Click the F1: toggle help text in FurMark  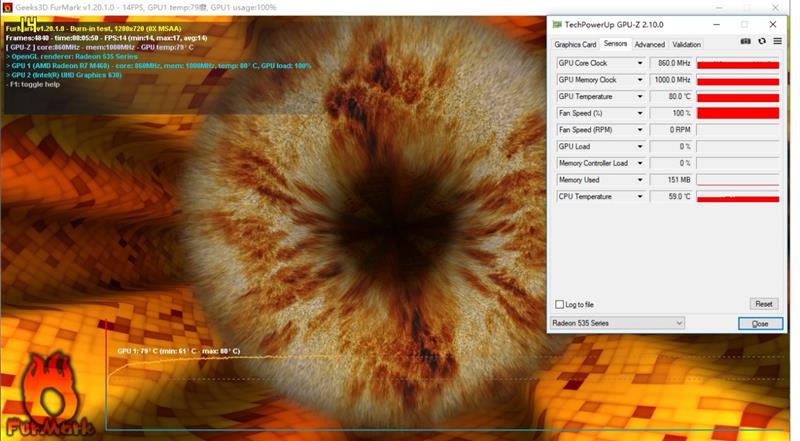(33, 84)
